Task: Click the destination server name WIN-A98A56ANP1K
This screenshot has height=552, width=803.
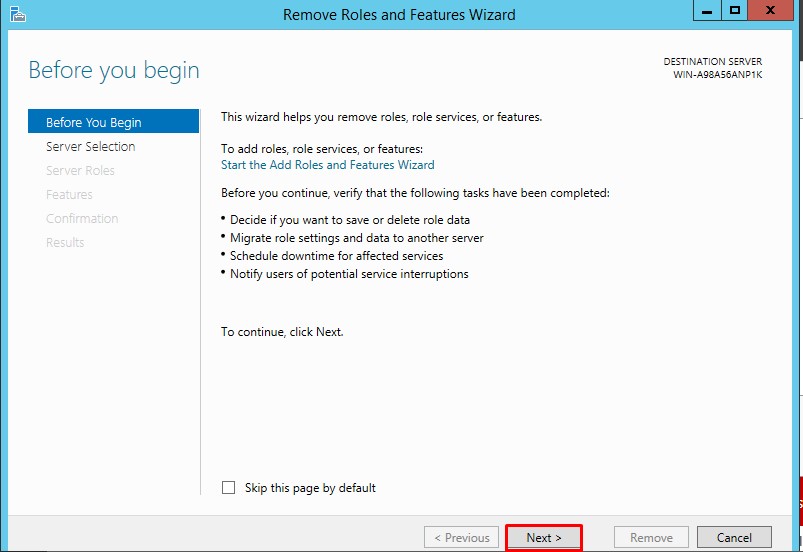Action: (x=717, y=75)
